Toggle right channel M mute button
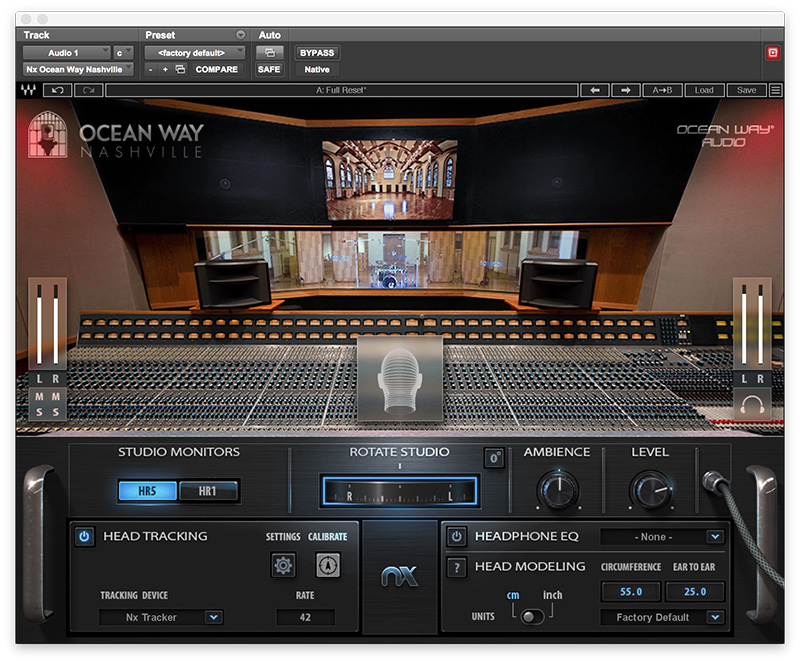 point(56,396)
